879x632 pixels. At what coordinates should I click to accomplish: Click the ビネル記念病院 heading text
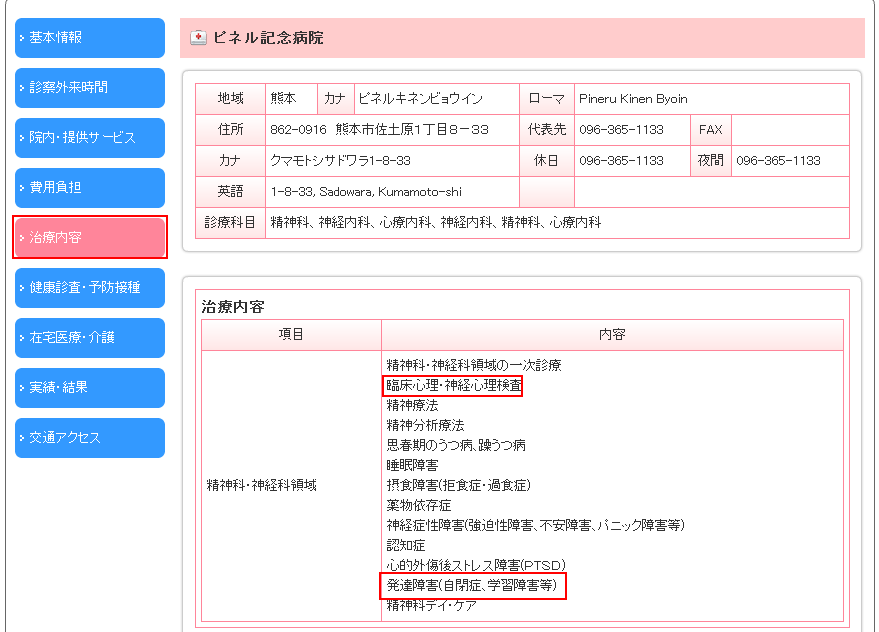[x=268, y=38]
